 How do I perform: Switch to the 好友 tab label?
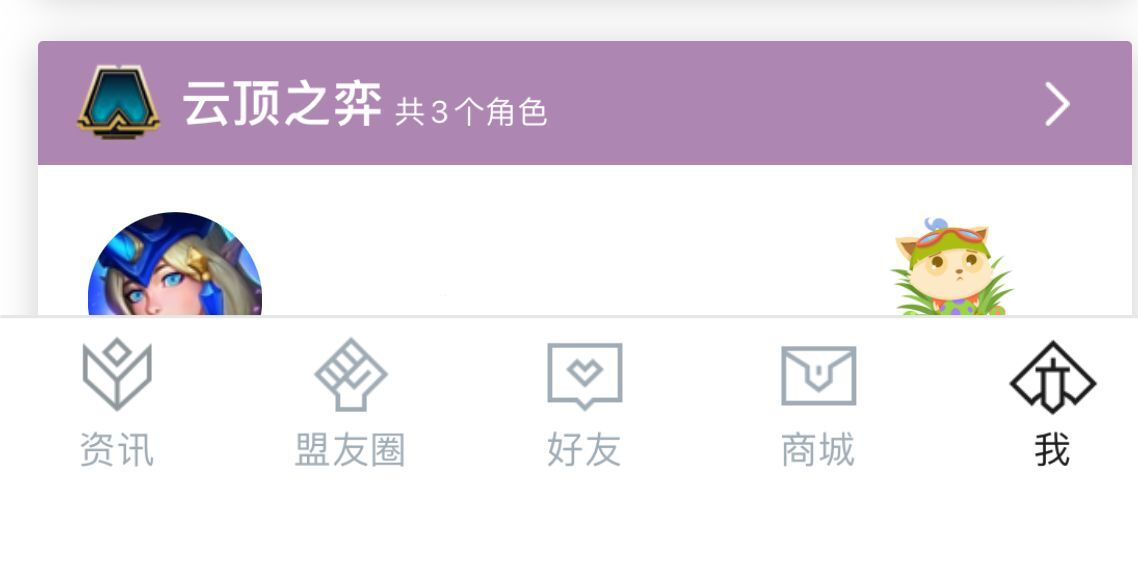(x=584, y=449)
